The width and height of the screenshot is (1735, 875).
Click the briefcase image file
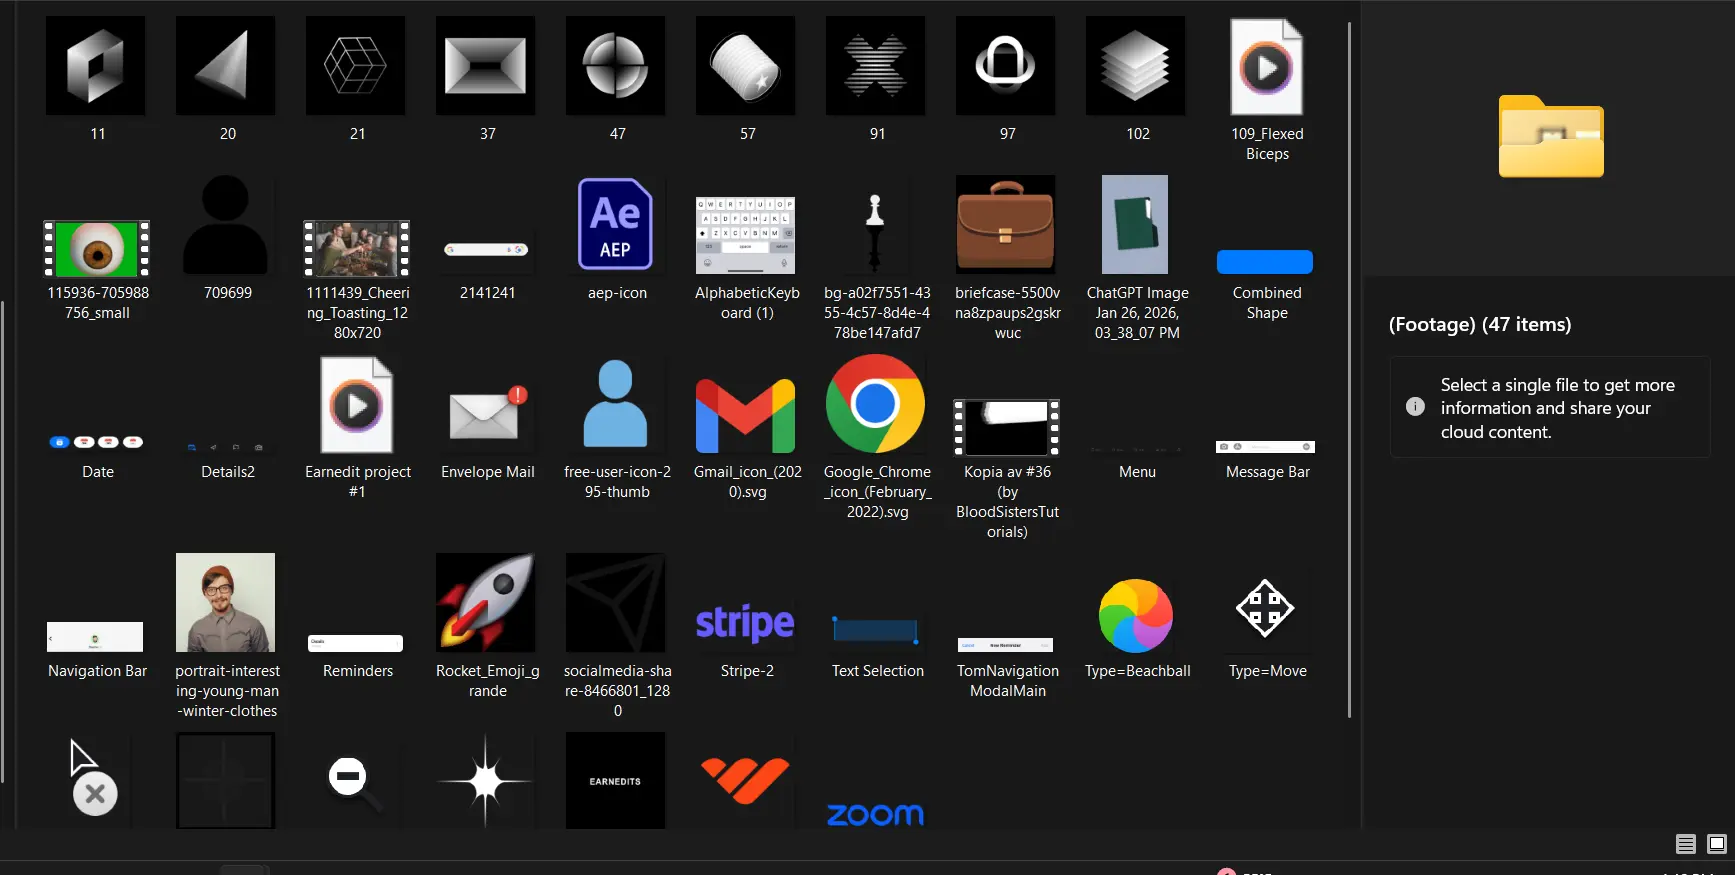click(1006, 226)
